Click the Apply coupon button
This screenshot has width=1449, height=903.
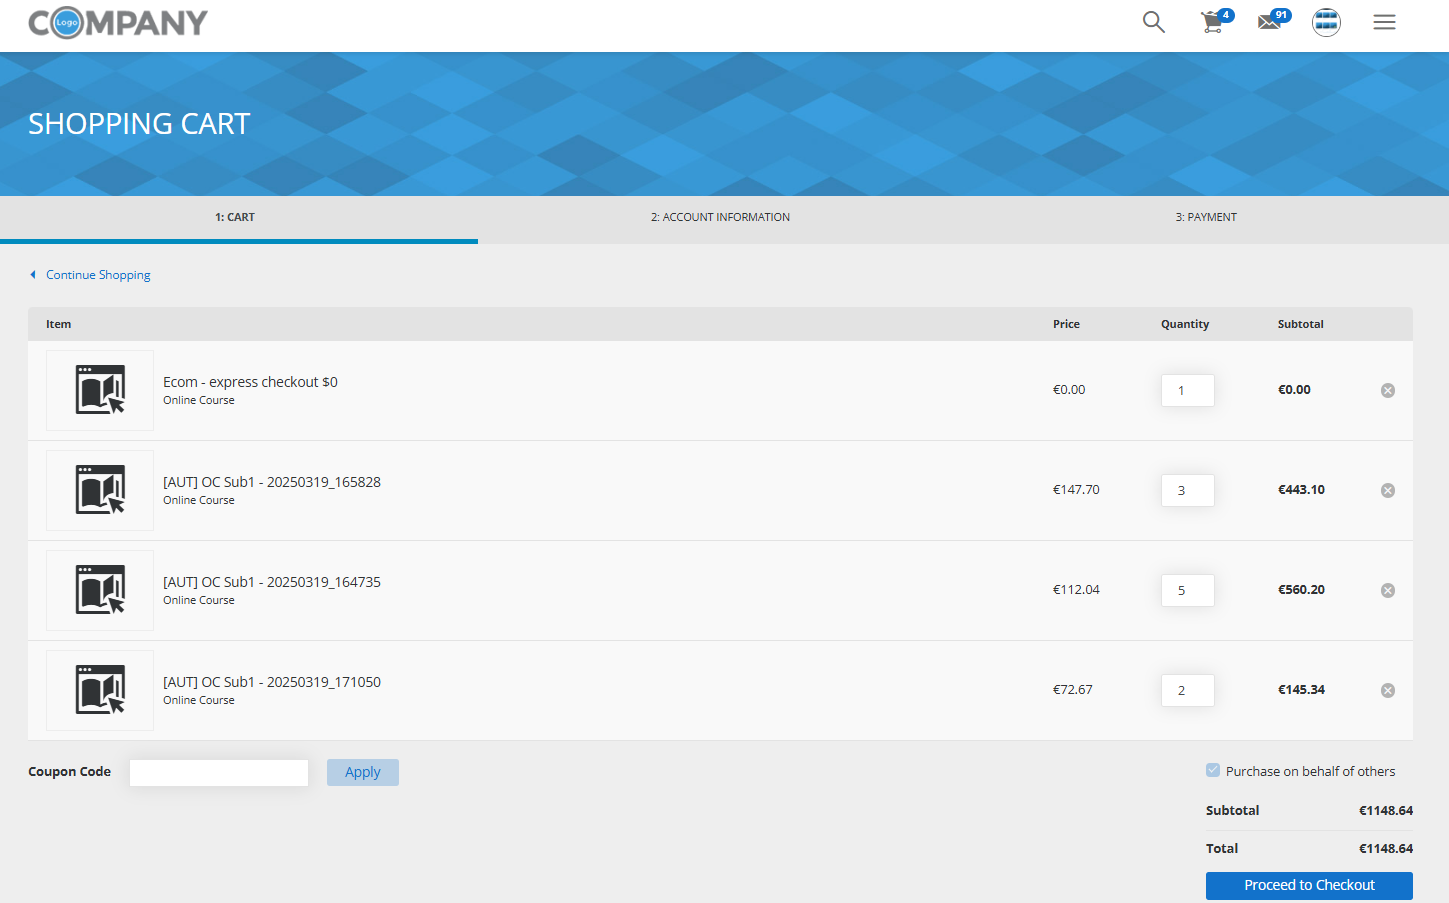coord(362,772)
